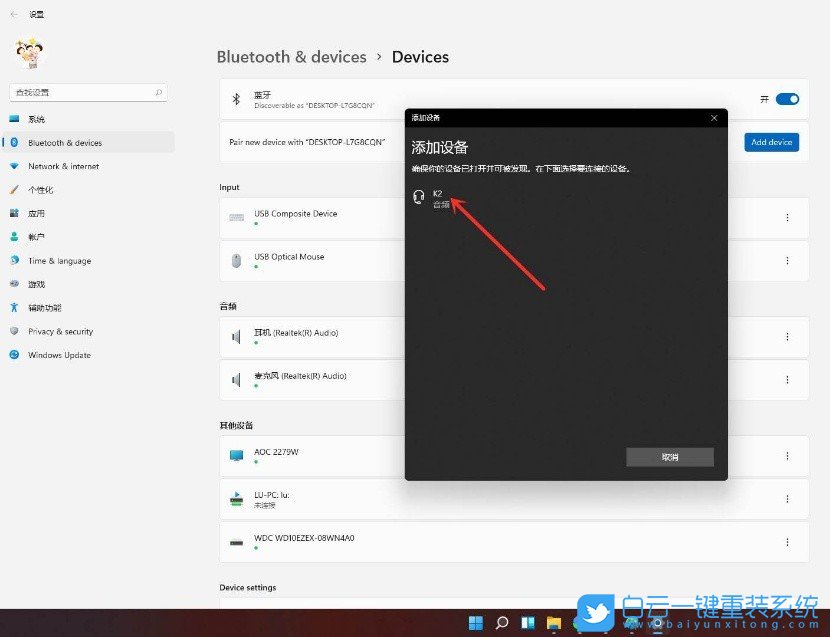Open Network & internet settings
The image size is (830, 637).
63,166
